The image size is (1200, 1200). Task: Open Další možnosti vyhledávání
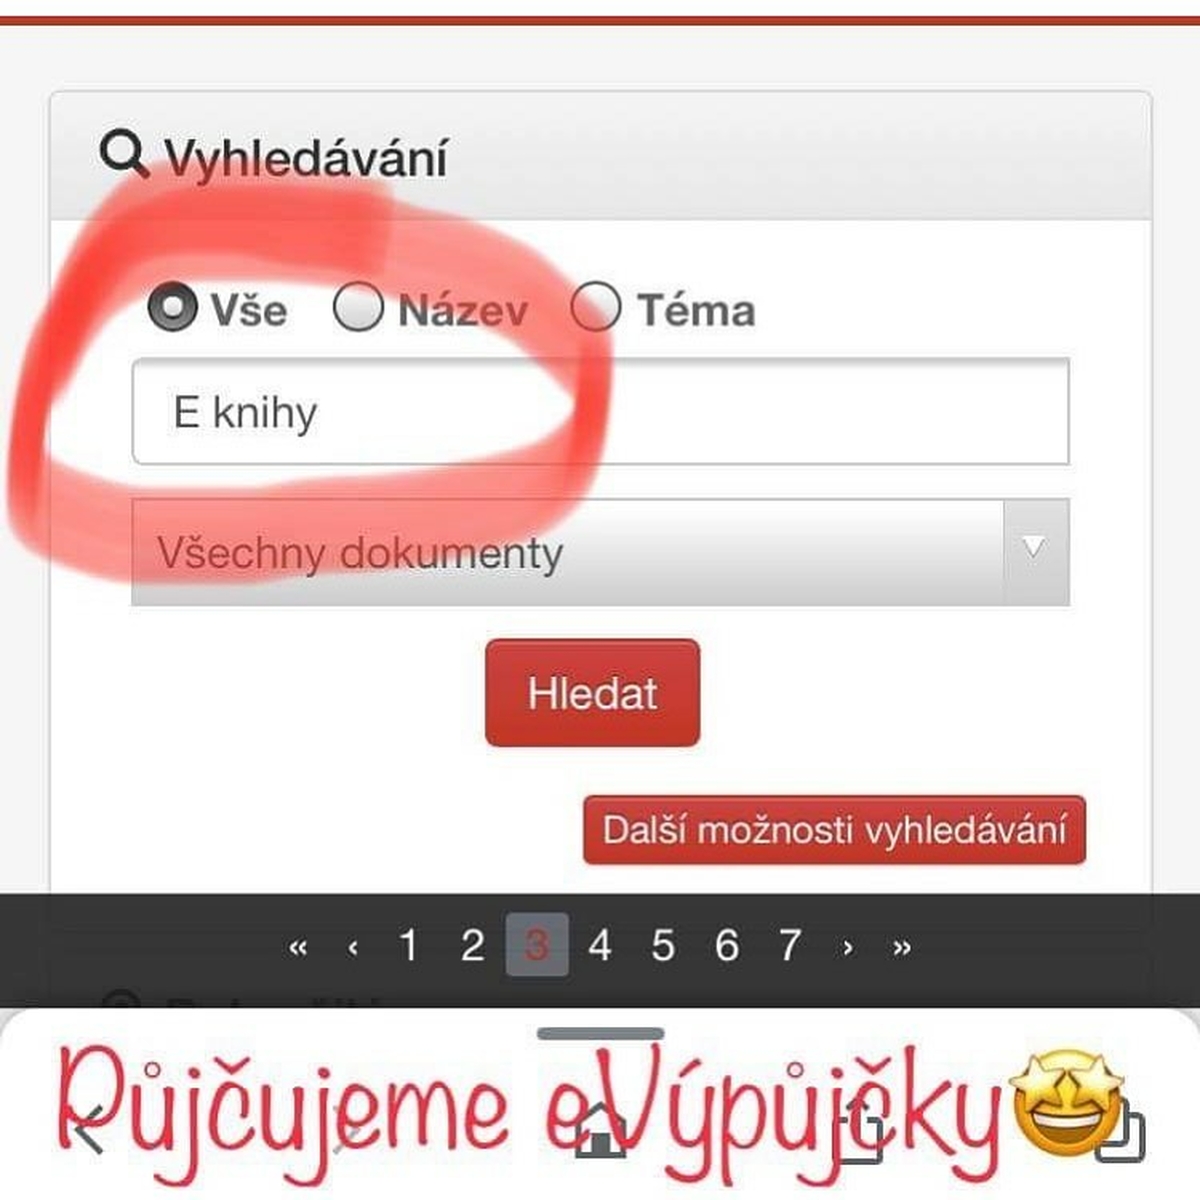(x=834, y=830)
